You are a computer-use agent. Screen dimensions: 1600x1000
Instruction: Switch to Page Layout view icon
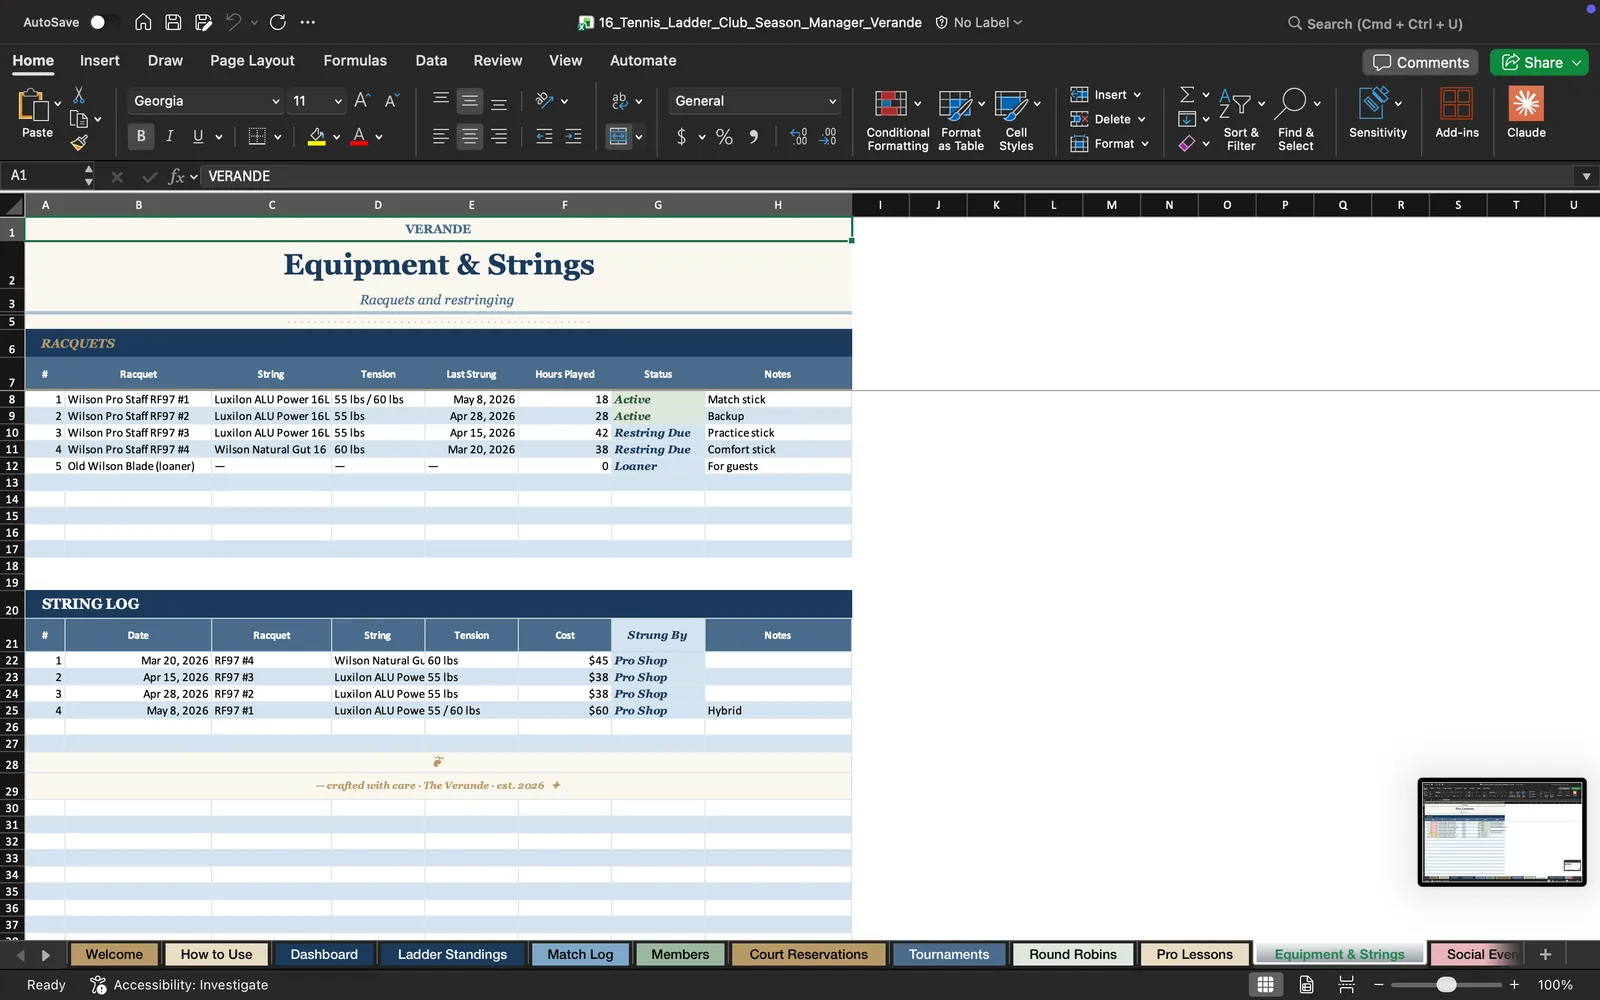pos(1306,985)
